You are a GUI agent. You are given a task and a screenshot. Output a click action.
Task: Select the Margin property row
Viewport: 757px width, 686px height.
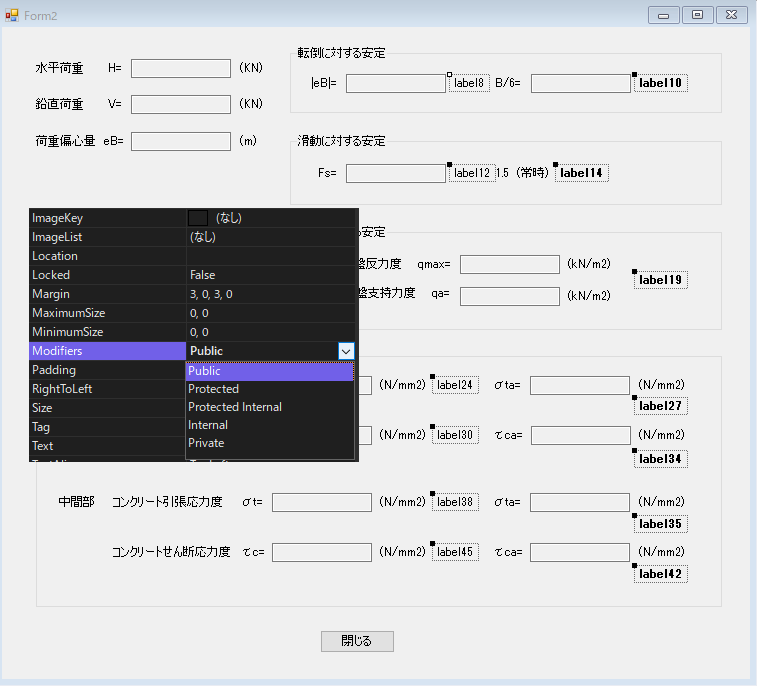tap(194, 294)
